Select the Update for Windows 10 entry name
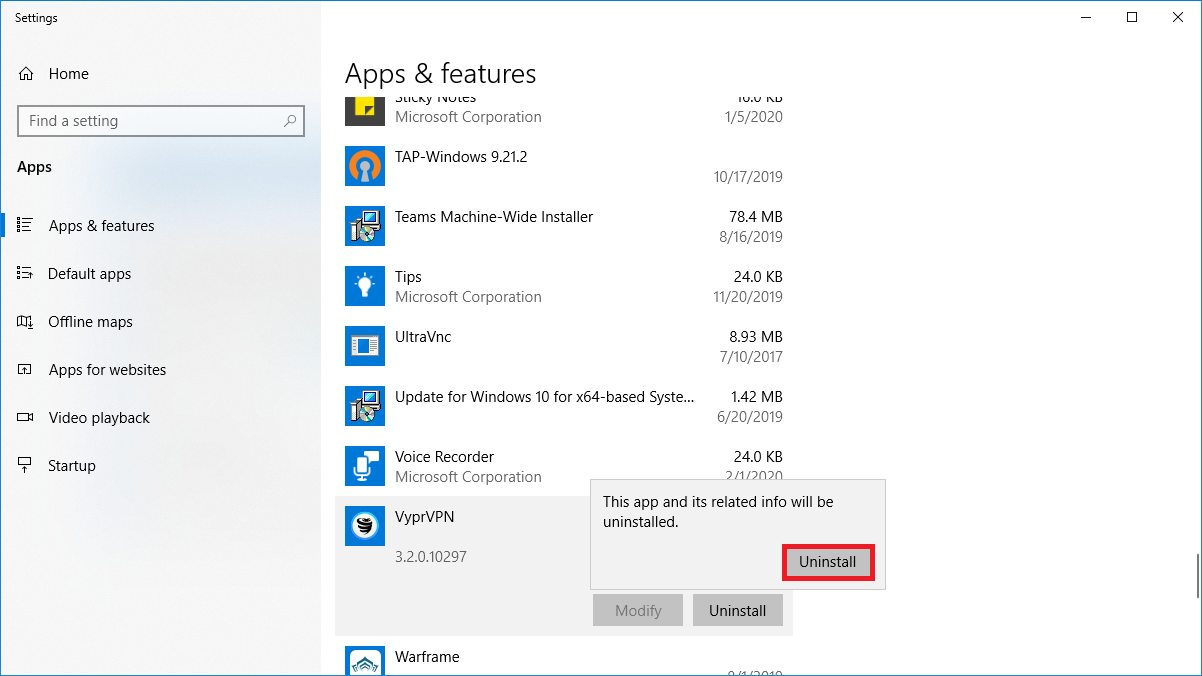This screenshot has width=1202, height=676. click(545, 397)
